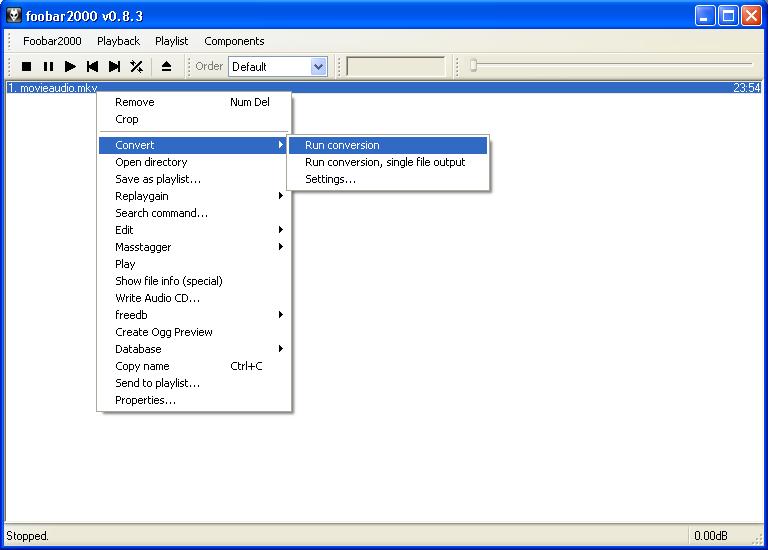Viewport: 768px width, 550px height.
Task: Expand the Database submenu
Action: [194, 349]
